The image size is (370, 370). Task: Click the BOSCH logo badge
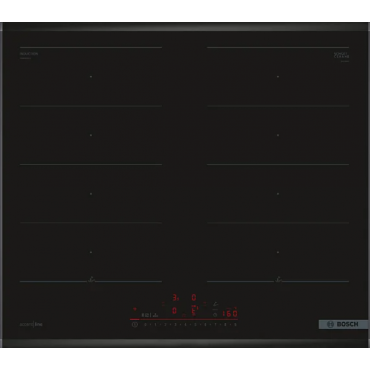point(343,324)
